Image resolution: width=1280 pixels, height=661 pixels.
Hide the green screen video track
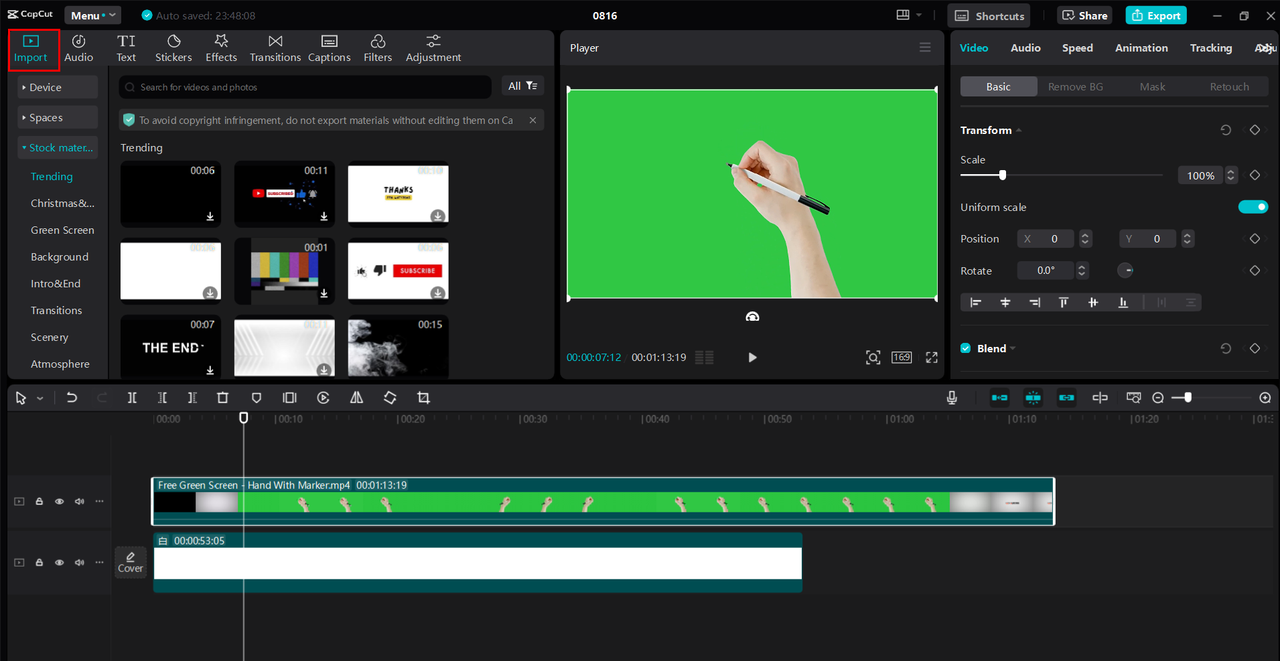point(59,501)
